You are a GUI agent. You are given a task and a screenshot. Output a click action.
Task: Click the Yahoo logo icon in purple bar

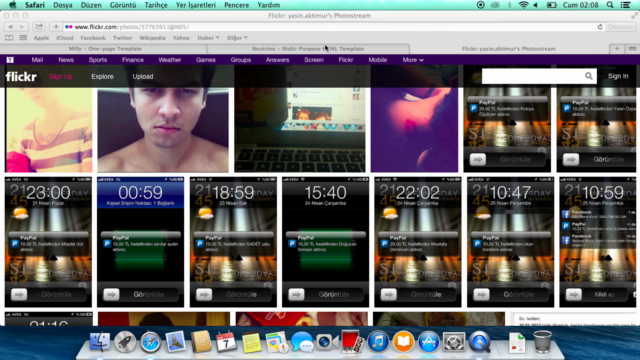[10, 60]
